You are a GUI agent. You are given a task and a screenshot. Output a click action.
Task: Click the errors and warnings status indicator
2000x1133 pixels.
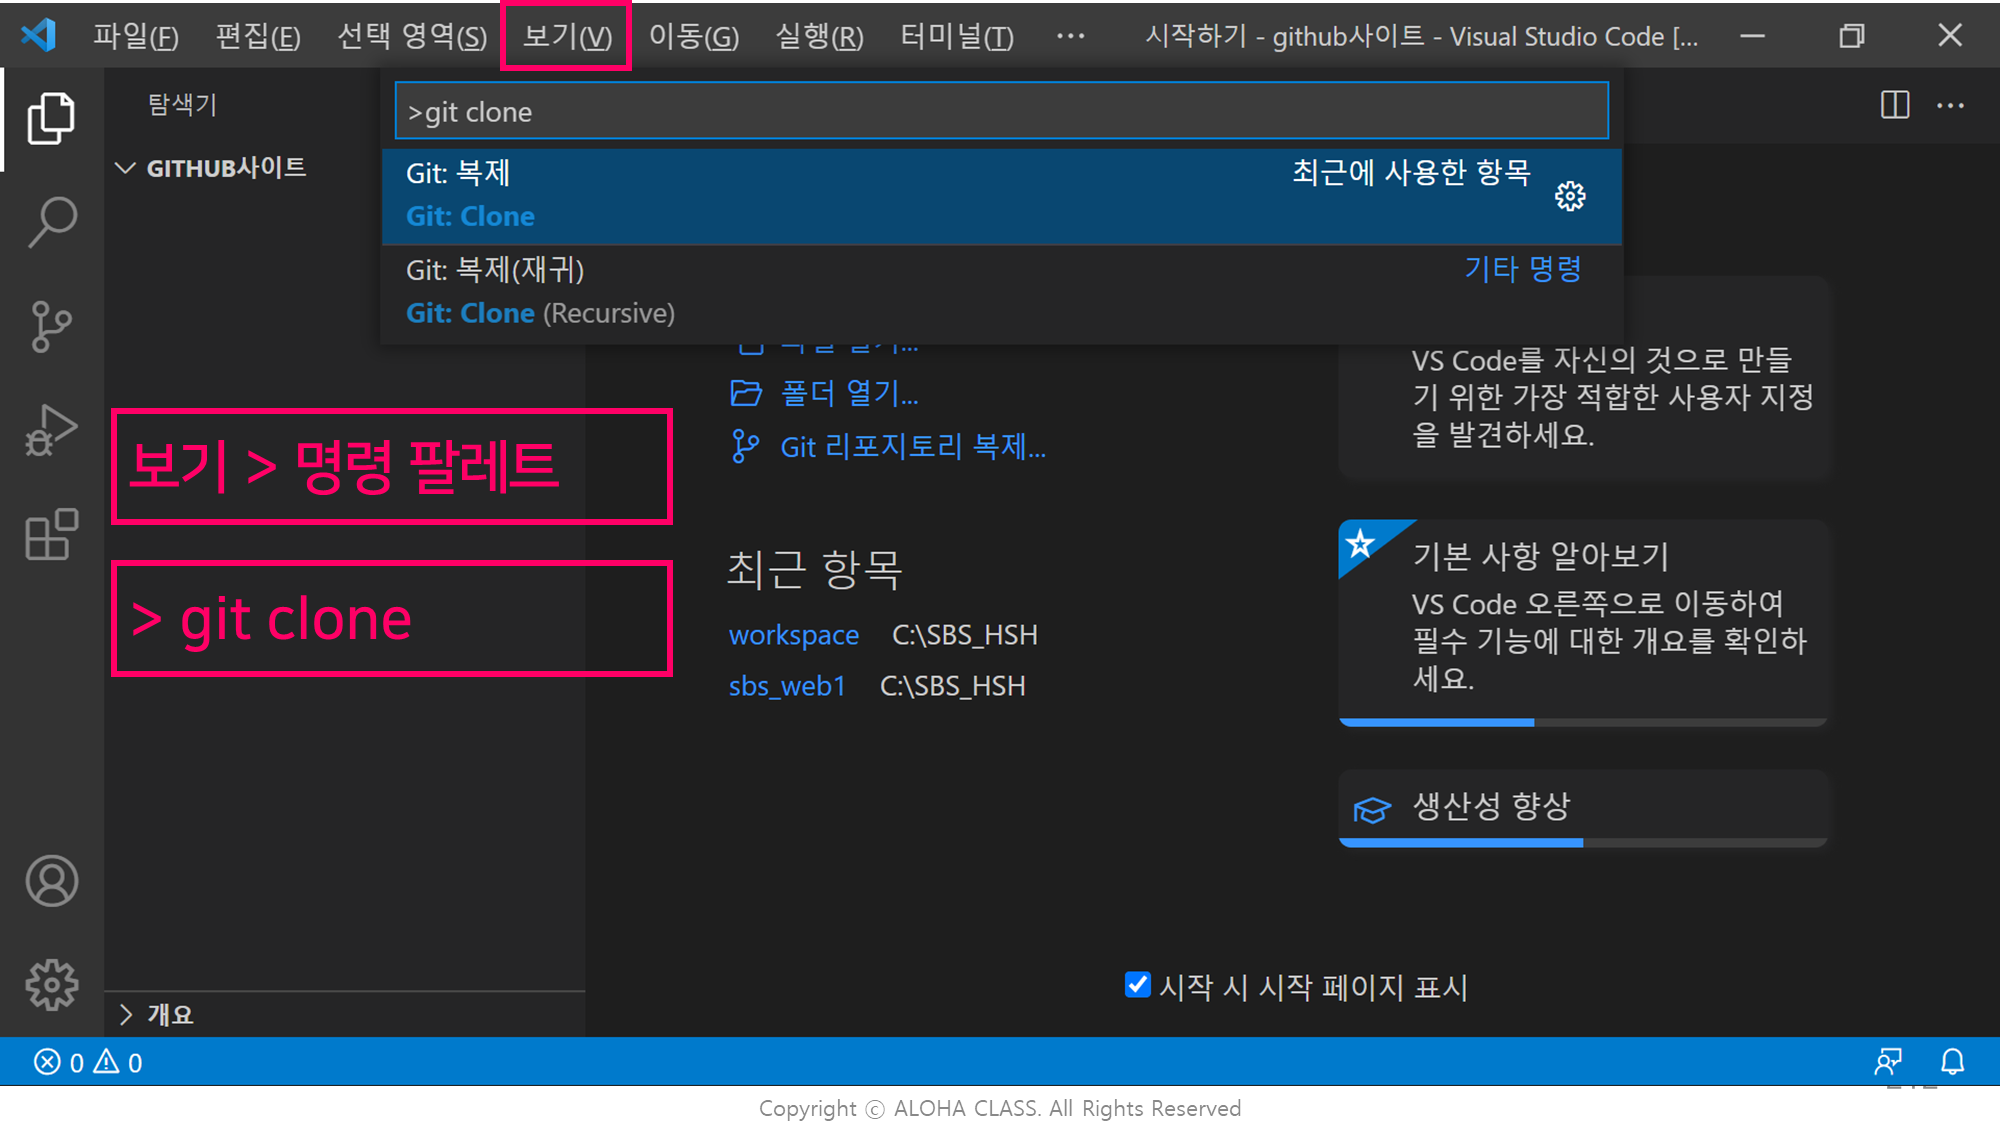[88, 1062]
